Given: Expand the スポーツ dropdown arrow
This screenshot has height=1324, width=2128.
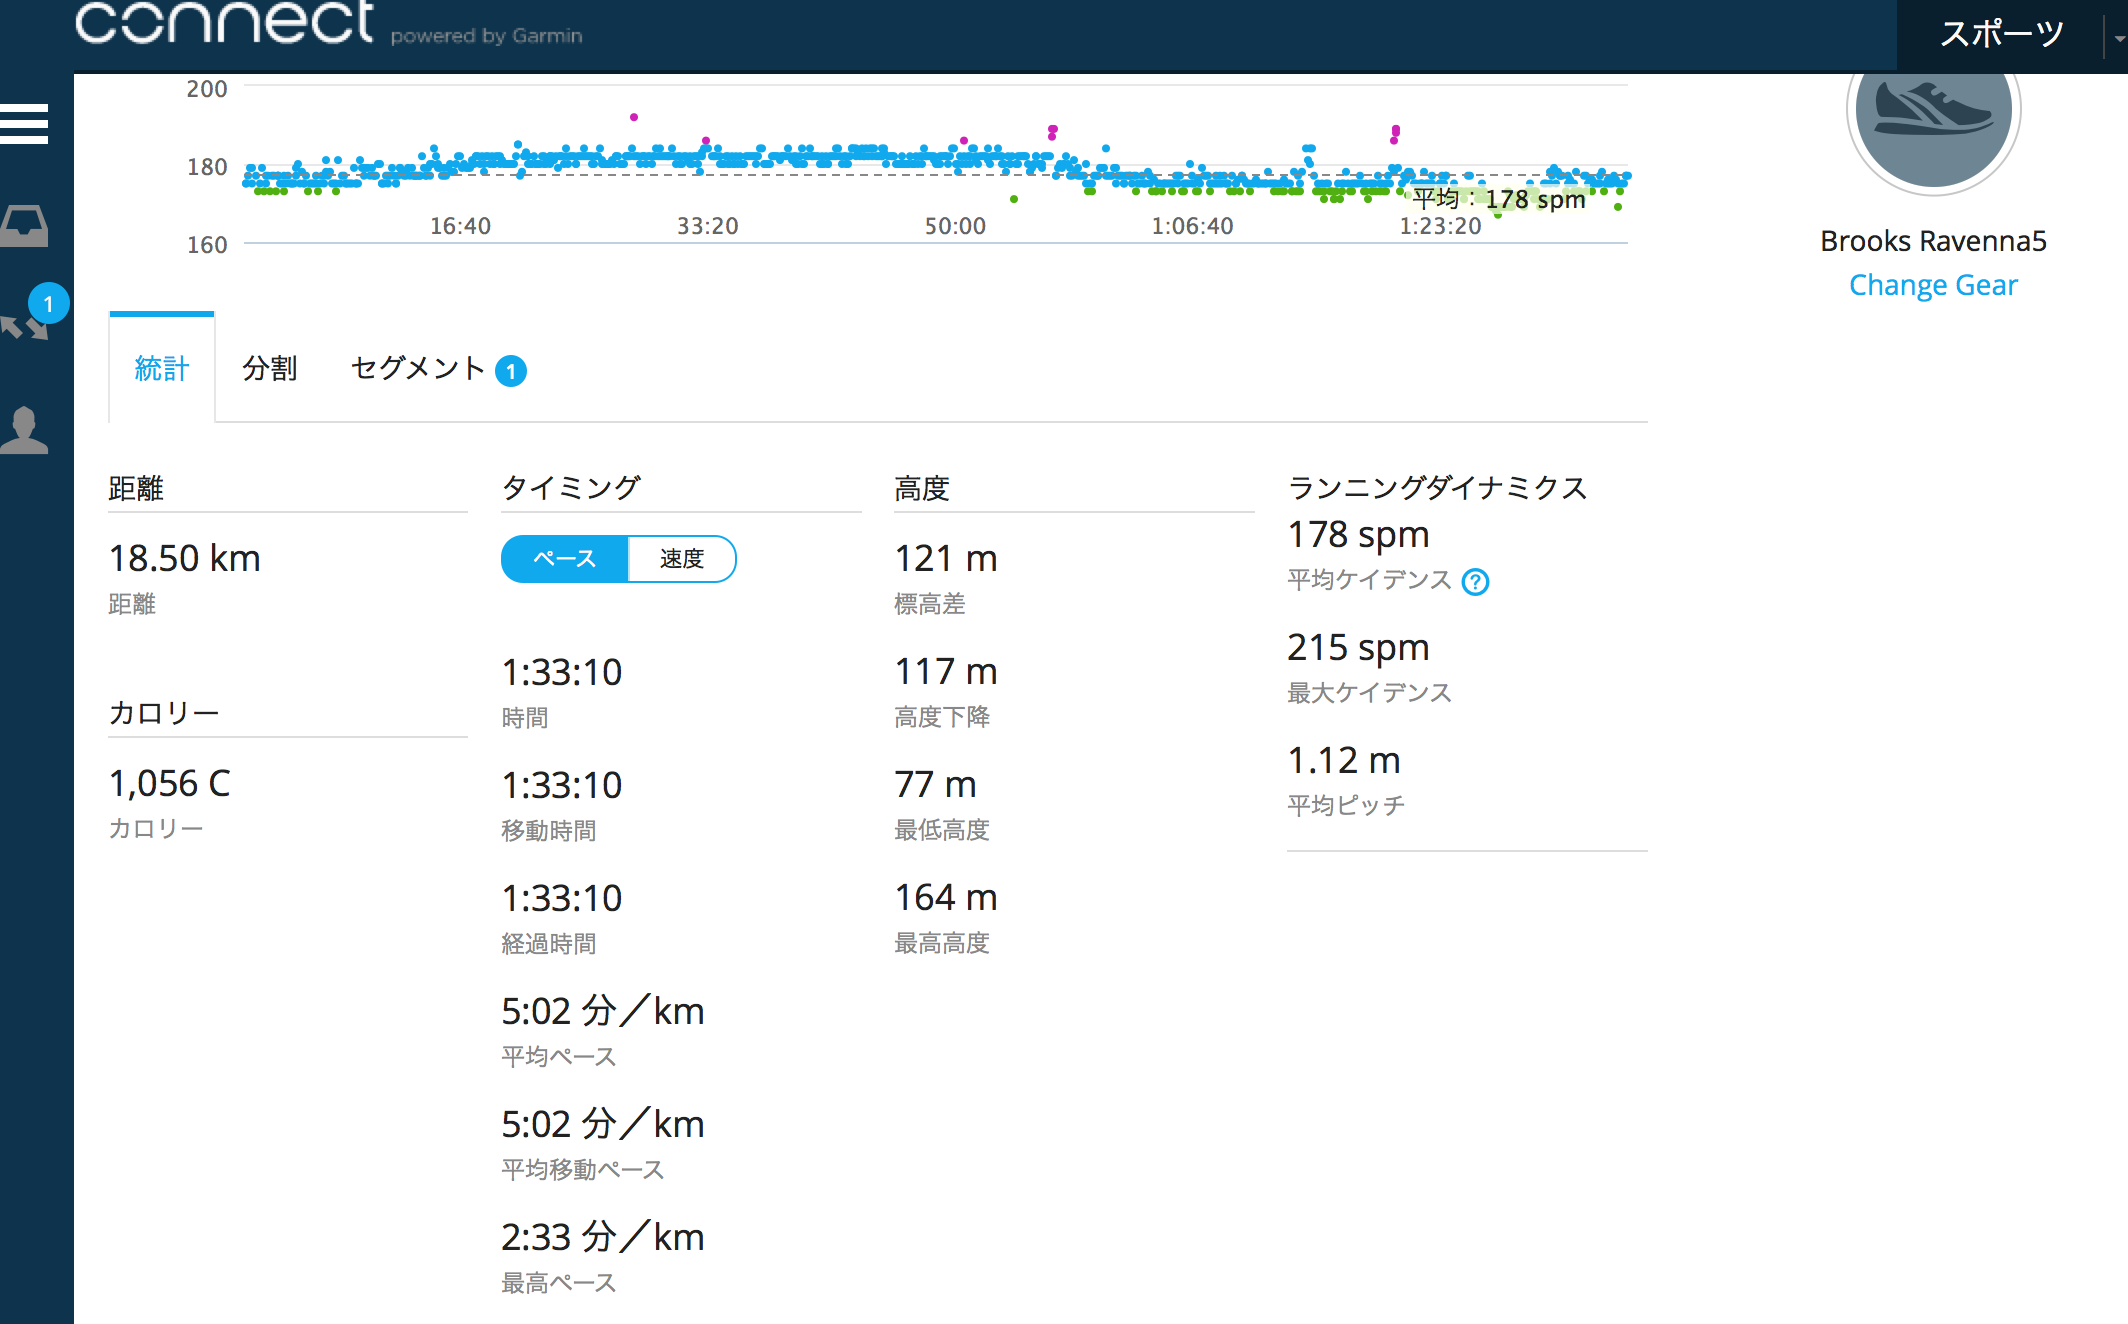Looking at the screenshot, I should [2118, 38].
